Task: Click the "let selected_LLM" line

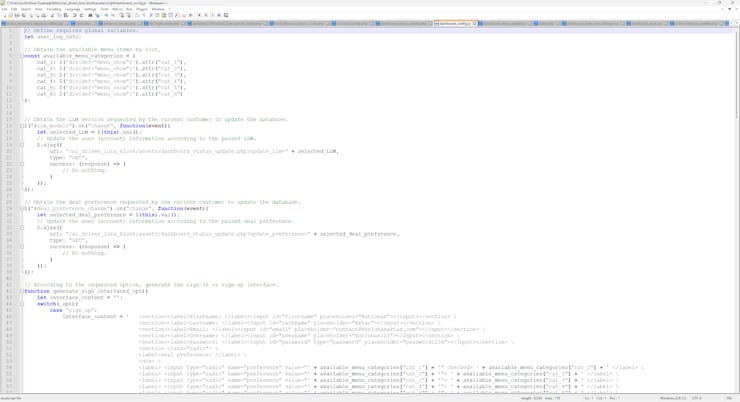Action: pyautogui.click(x=89, y=132)
